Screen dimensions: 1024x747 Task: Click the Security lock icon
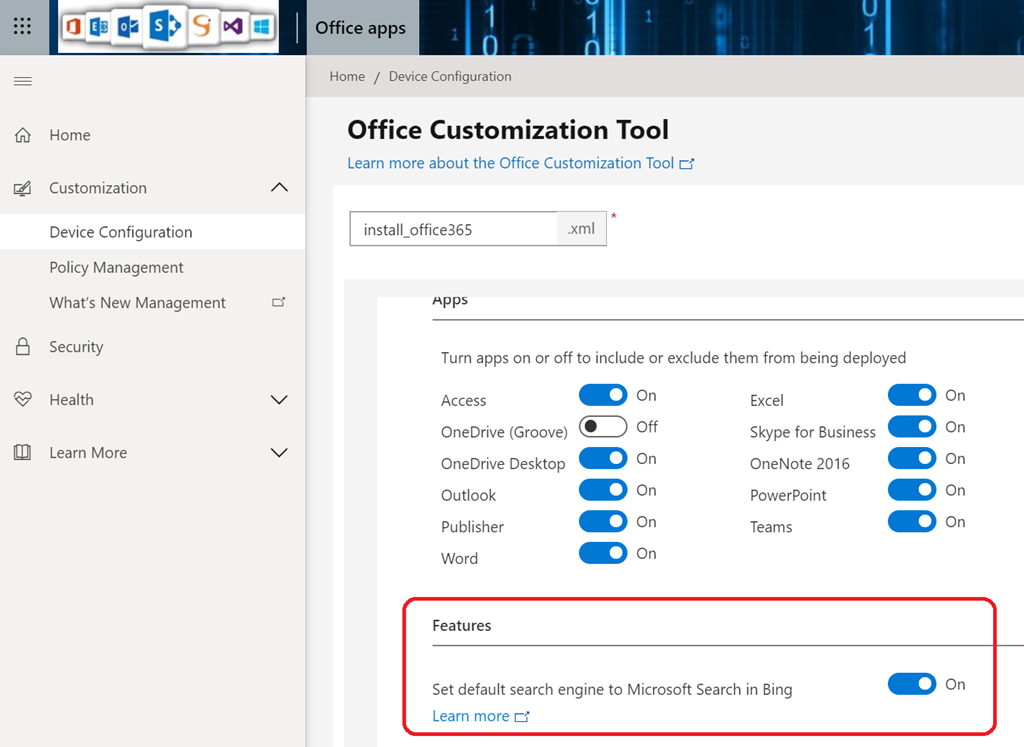click(x=23, y=347)
